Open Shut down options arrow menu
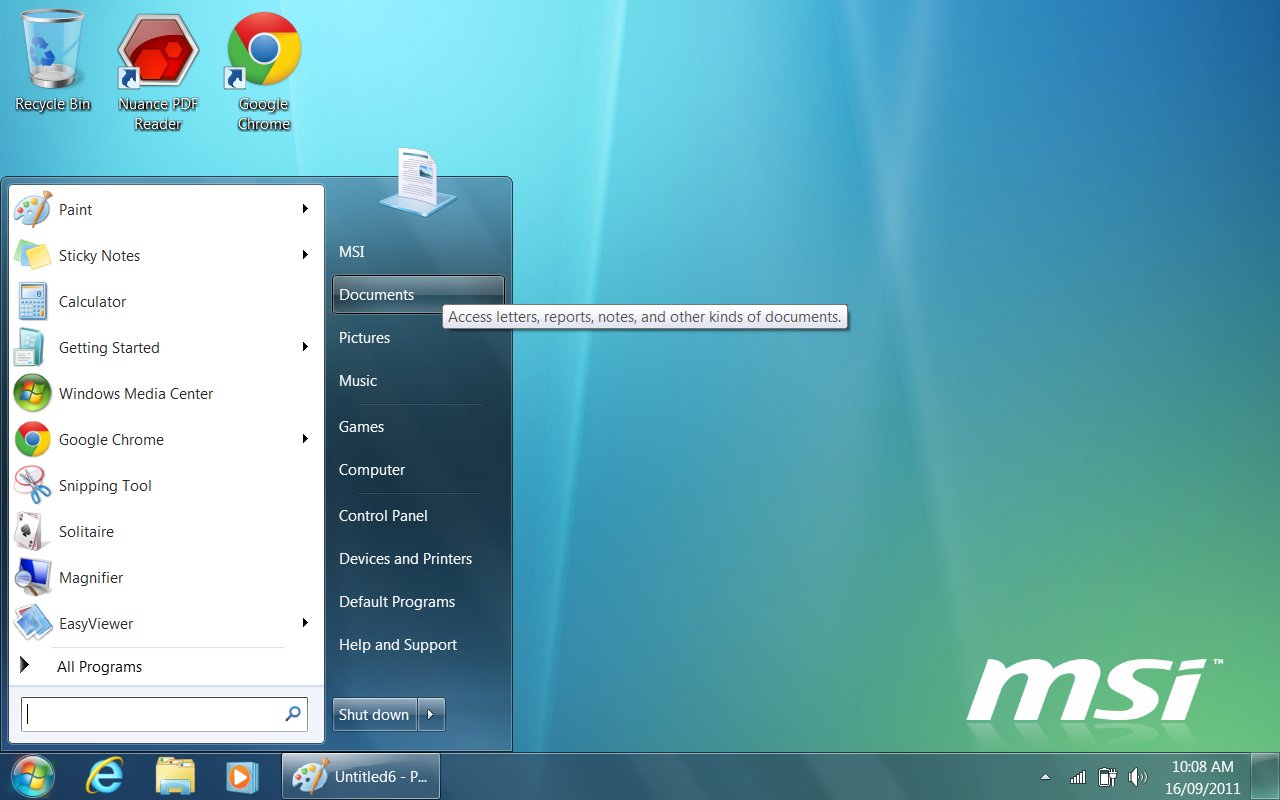1280x800 pixels. coord(431,714)
